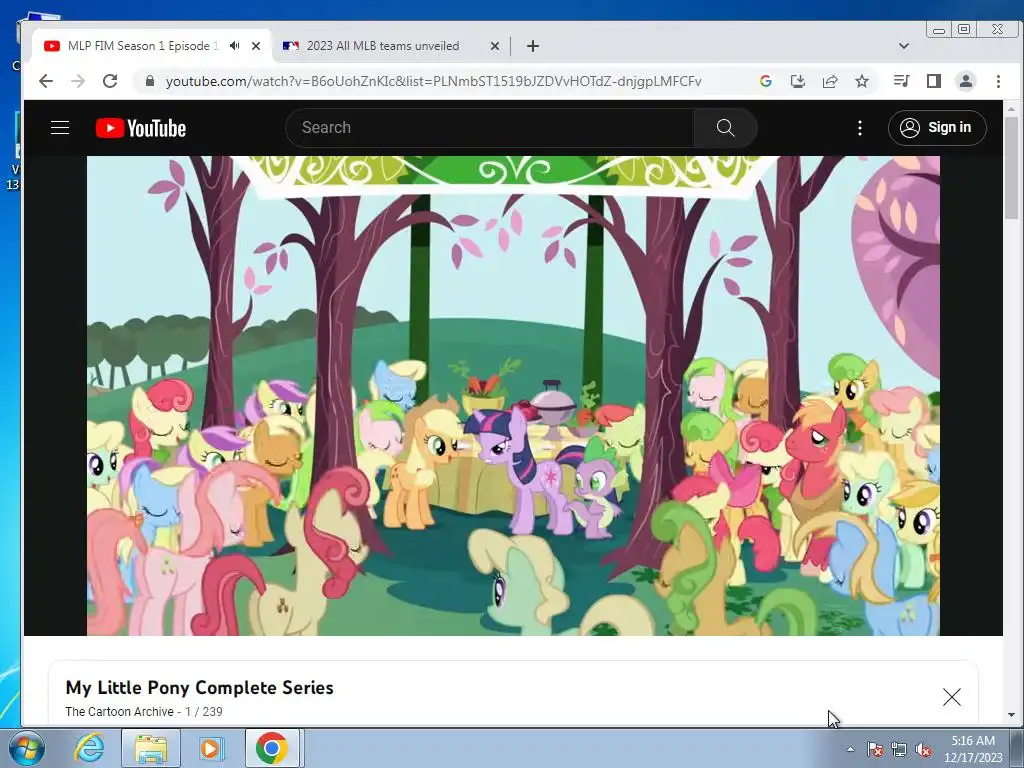Open My Little Pony Complete Series playlist title
The width and height of the screenshot is (1024, 768).
coord(199,688)
